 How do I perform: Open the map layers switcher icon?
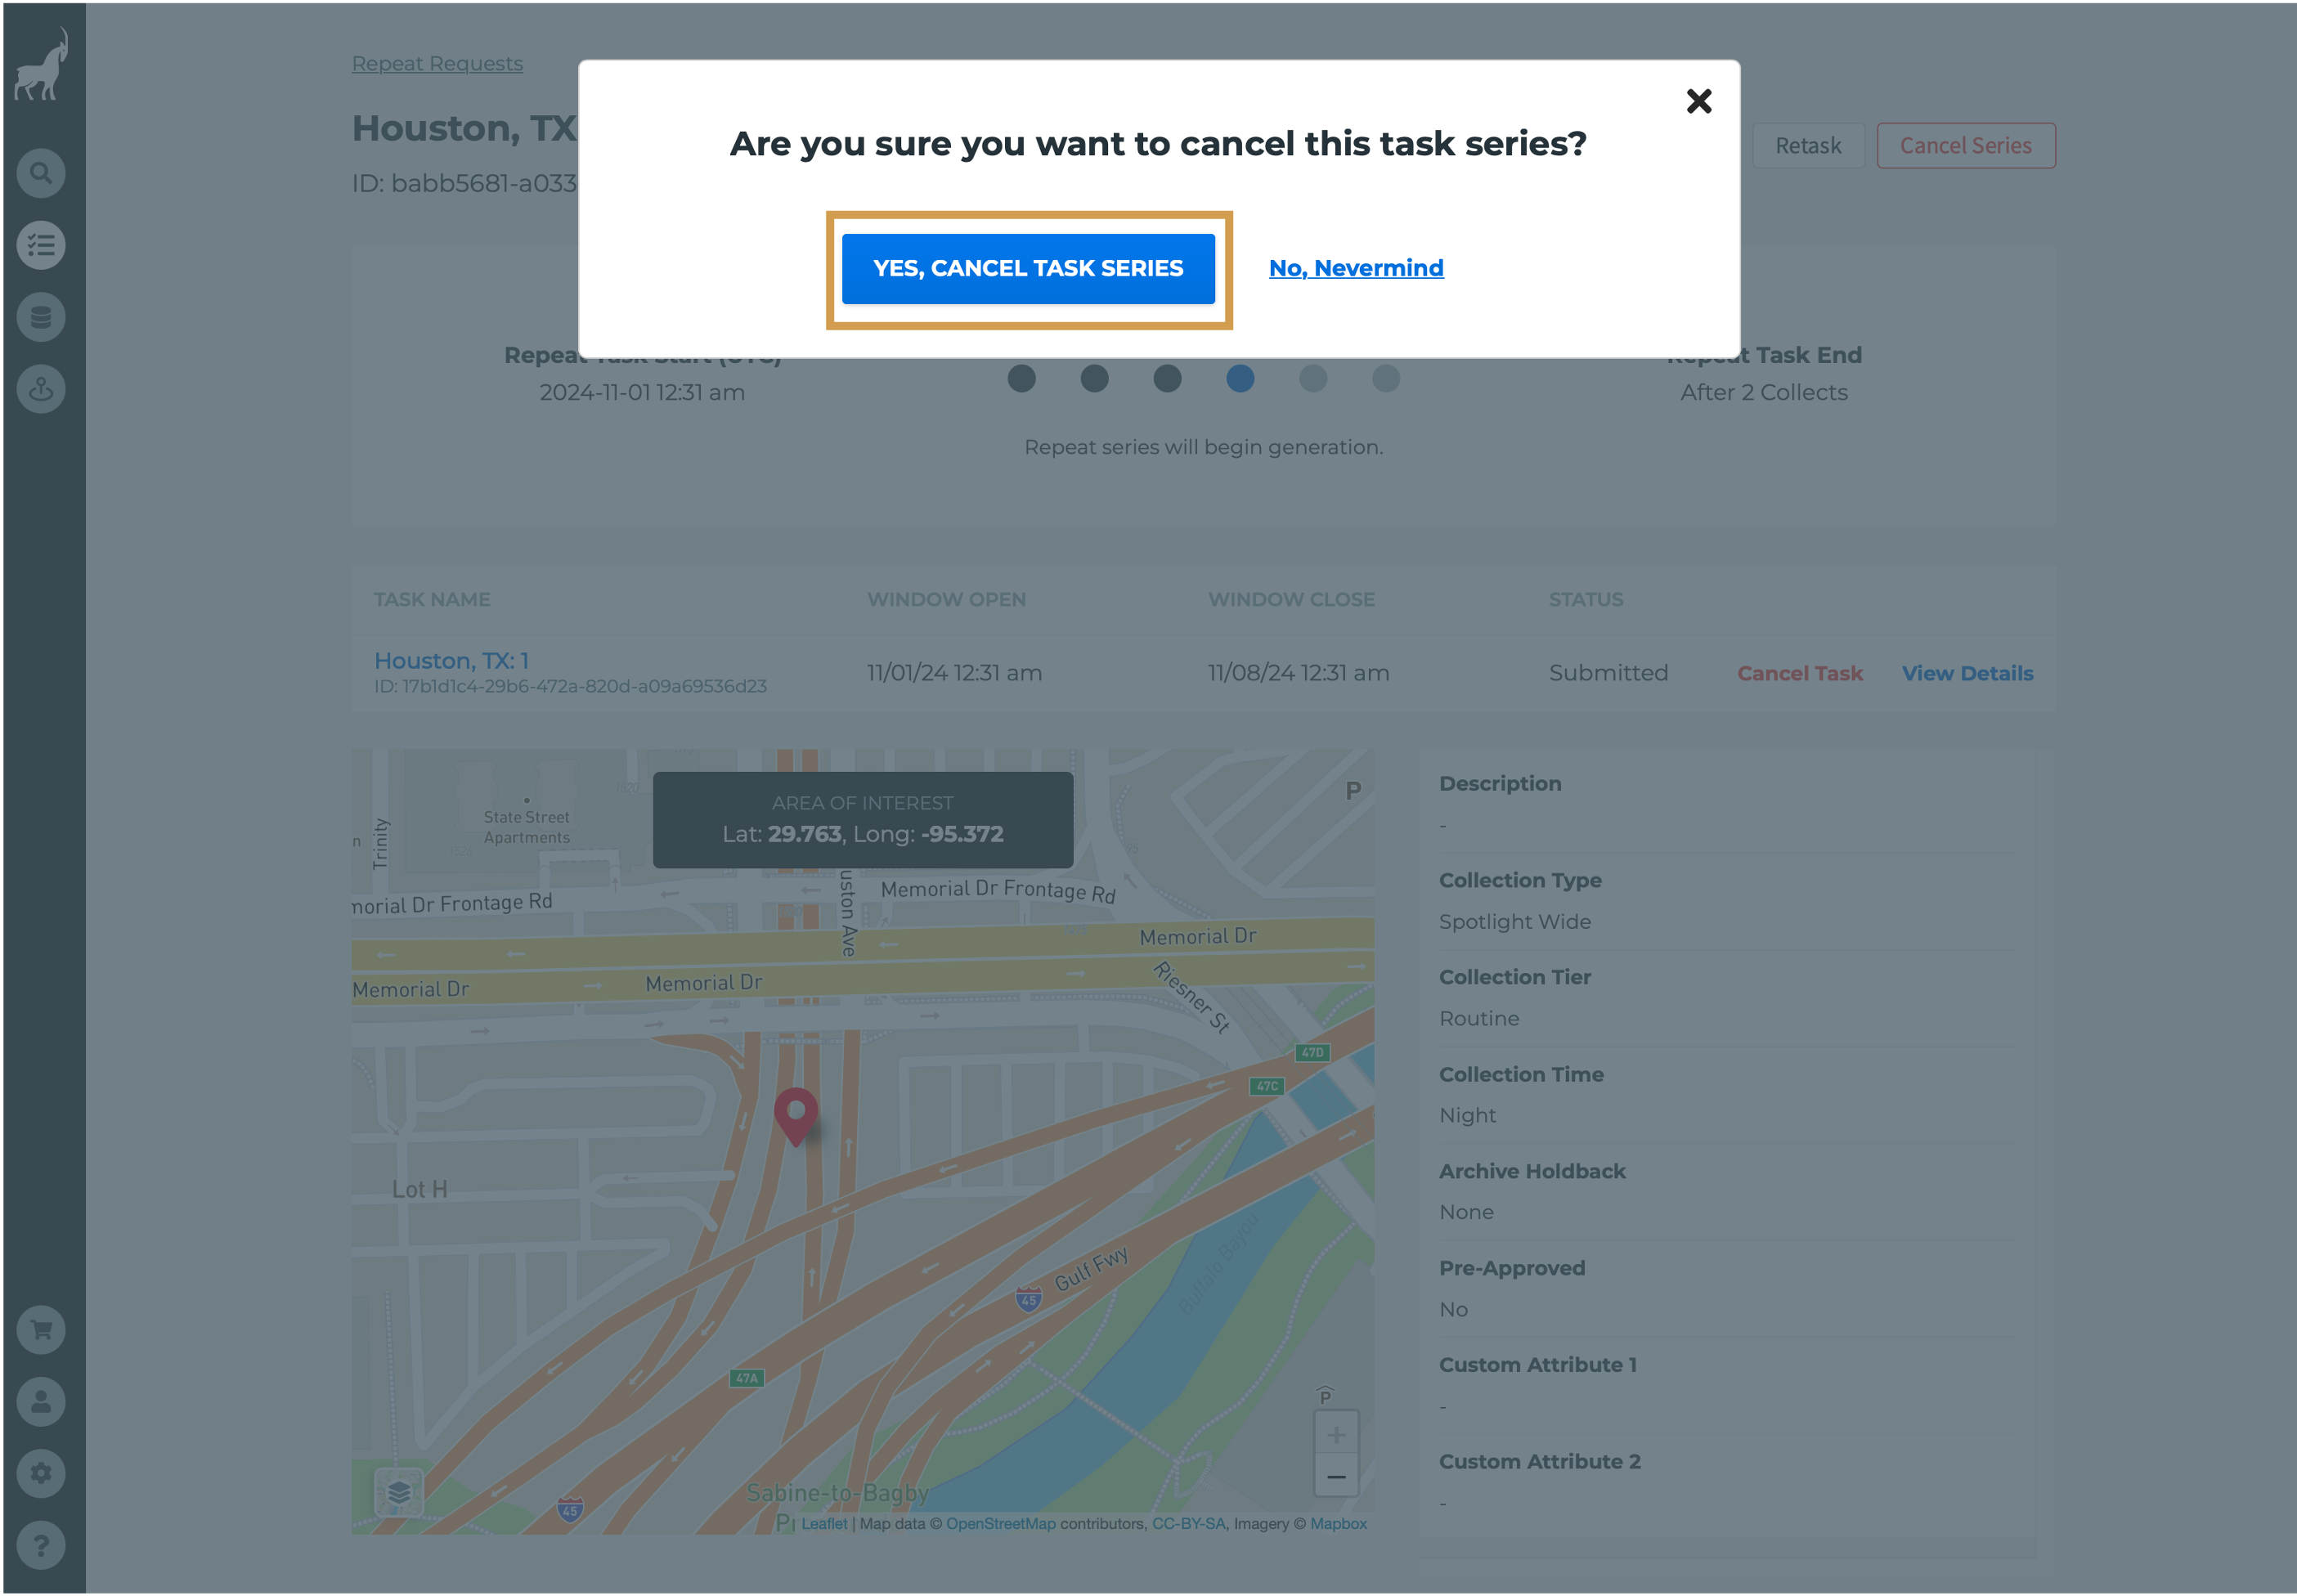coord(398,1493)
